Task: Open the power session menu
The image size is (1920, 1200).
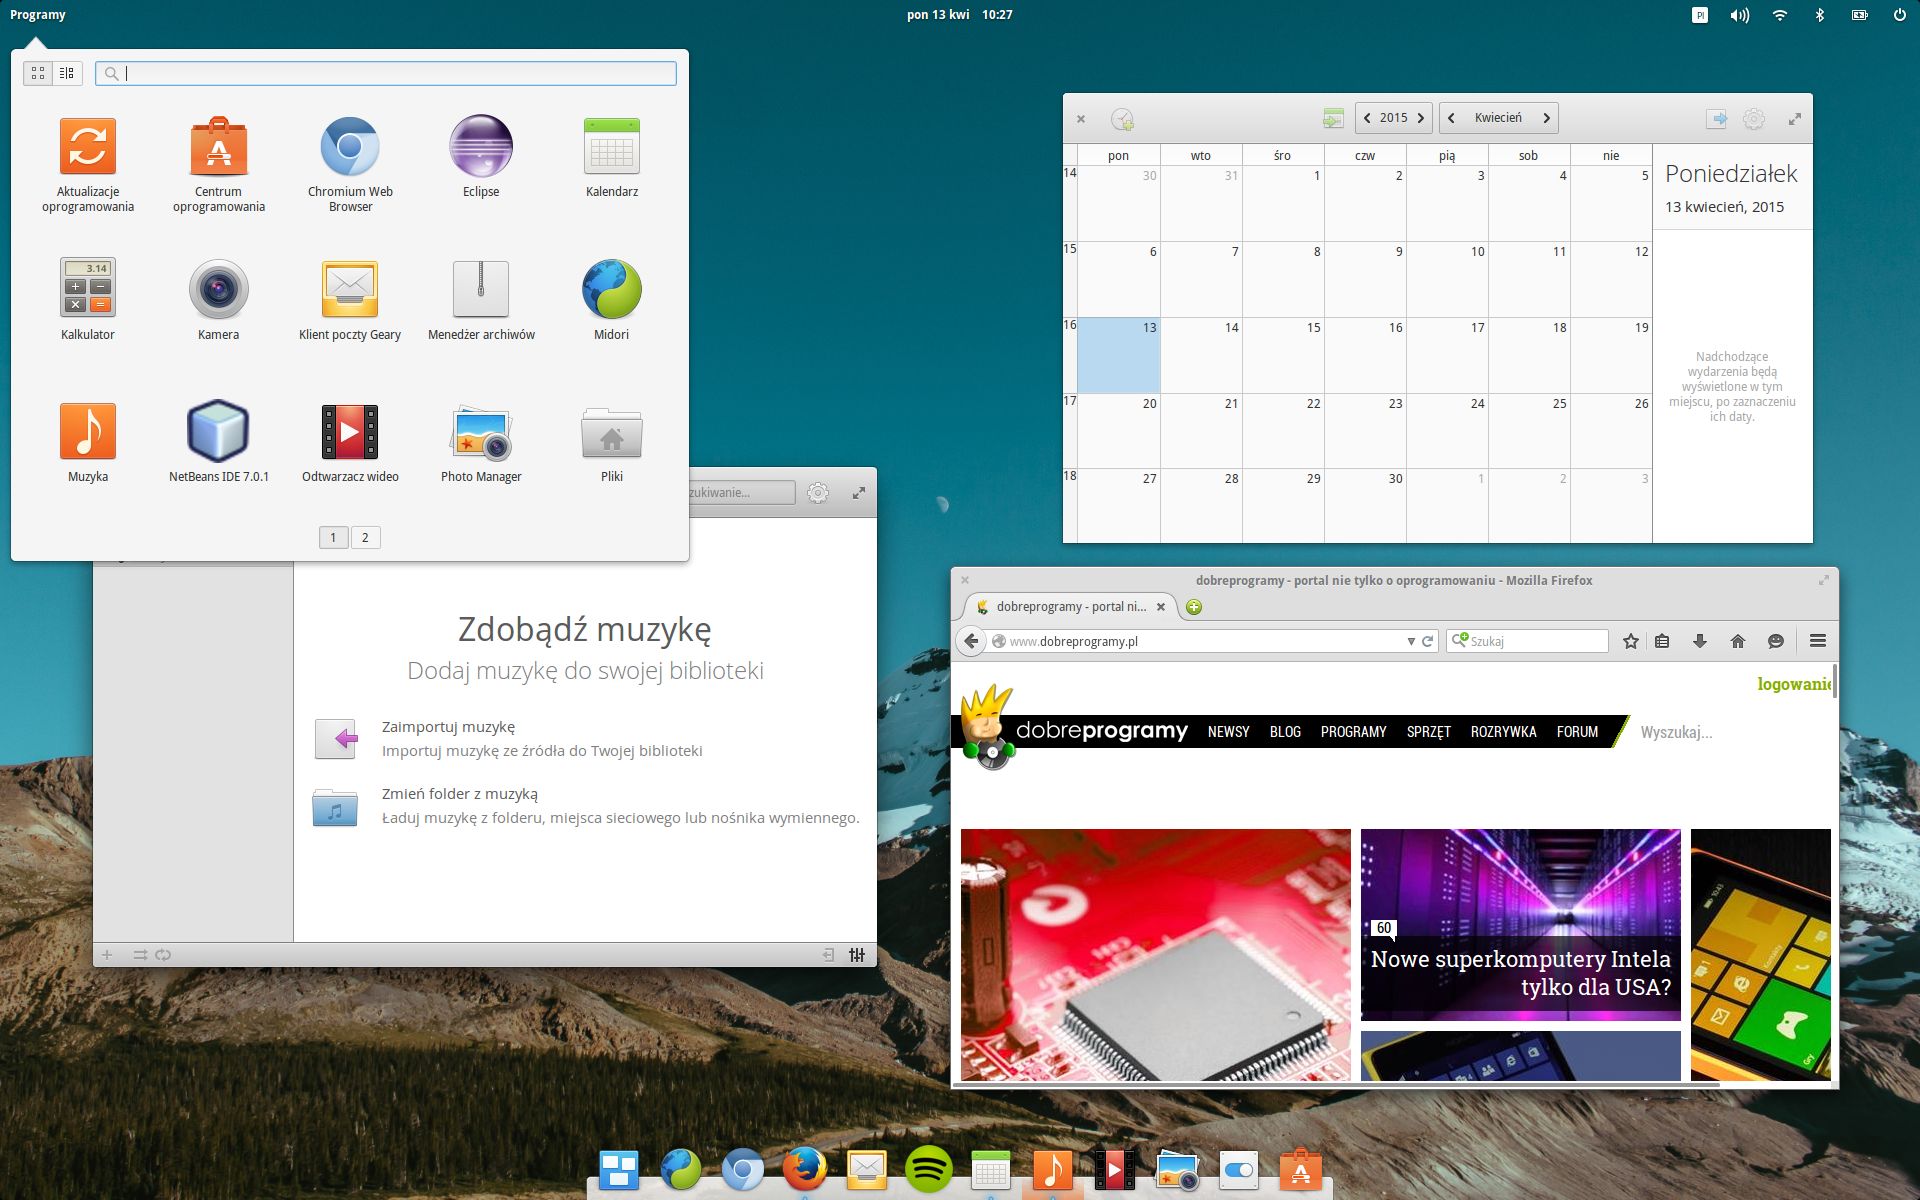Action: [1899, 15]
